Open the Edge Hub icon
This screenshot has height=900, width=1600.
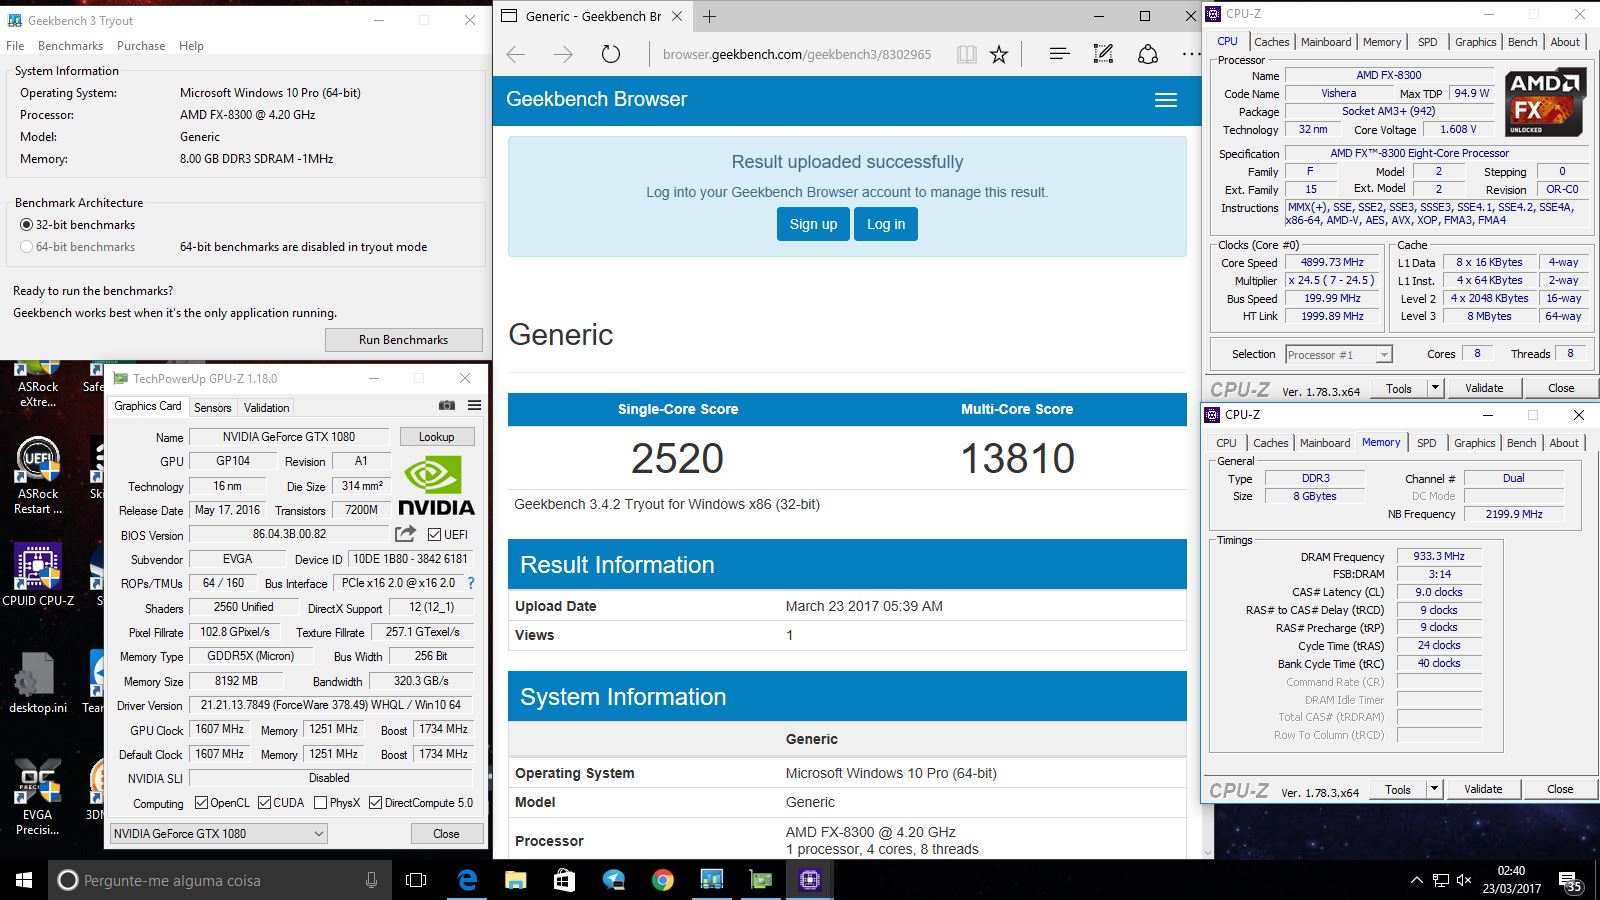(x=1059, y=54)
